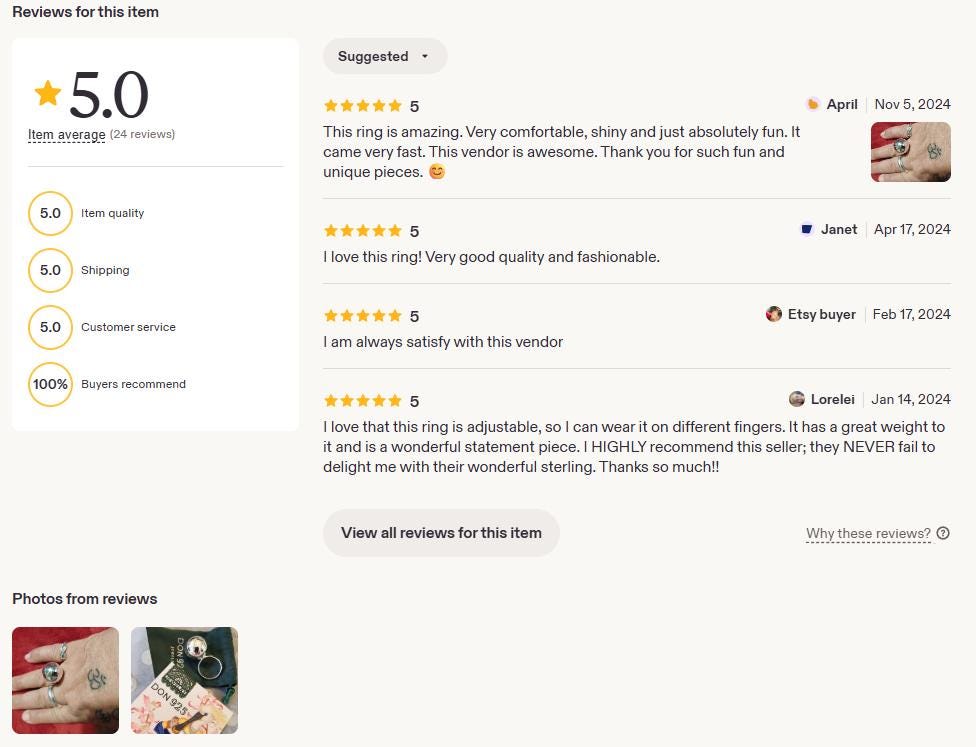This screenshot has height=747, width=976.
Task: Click the Item average link
Action: point(67,134)
